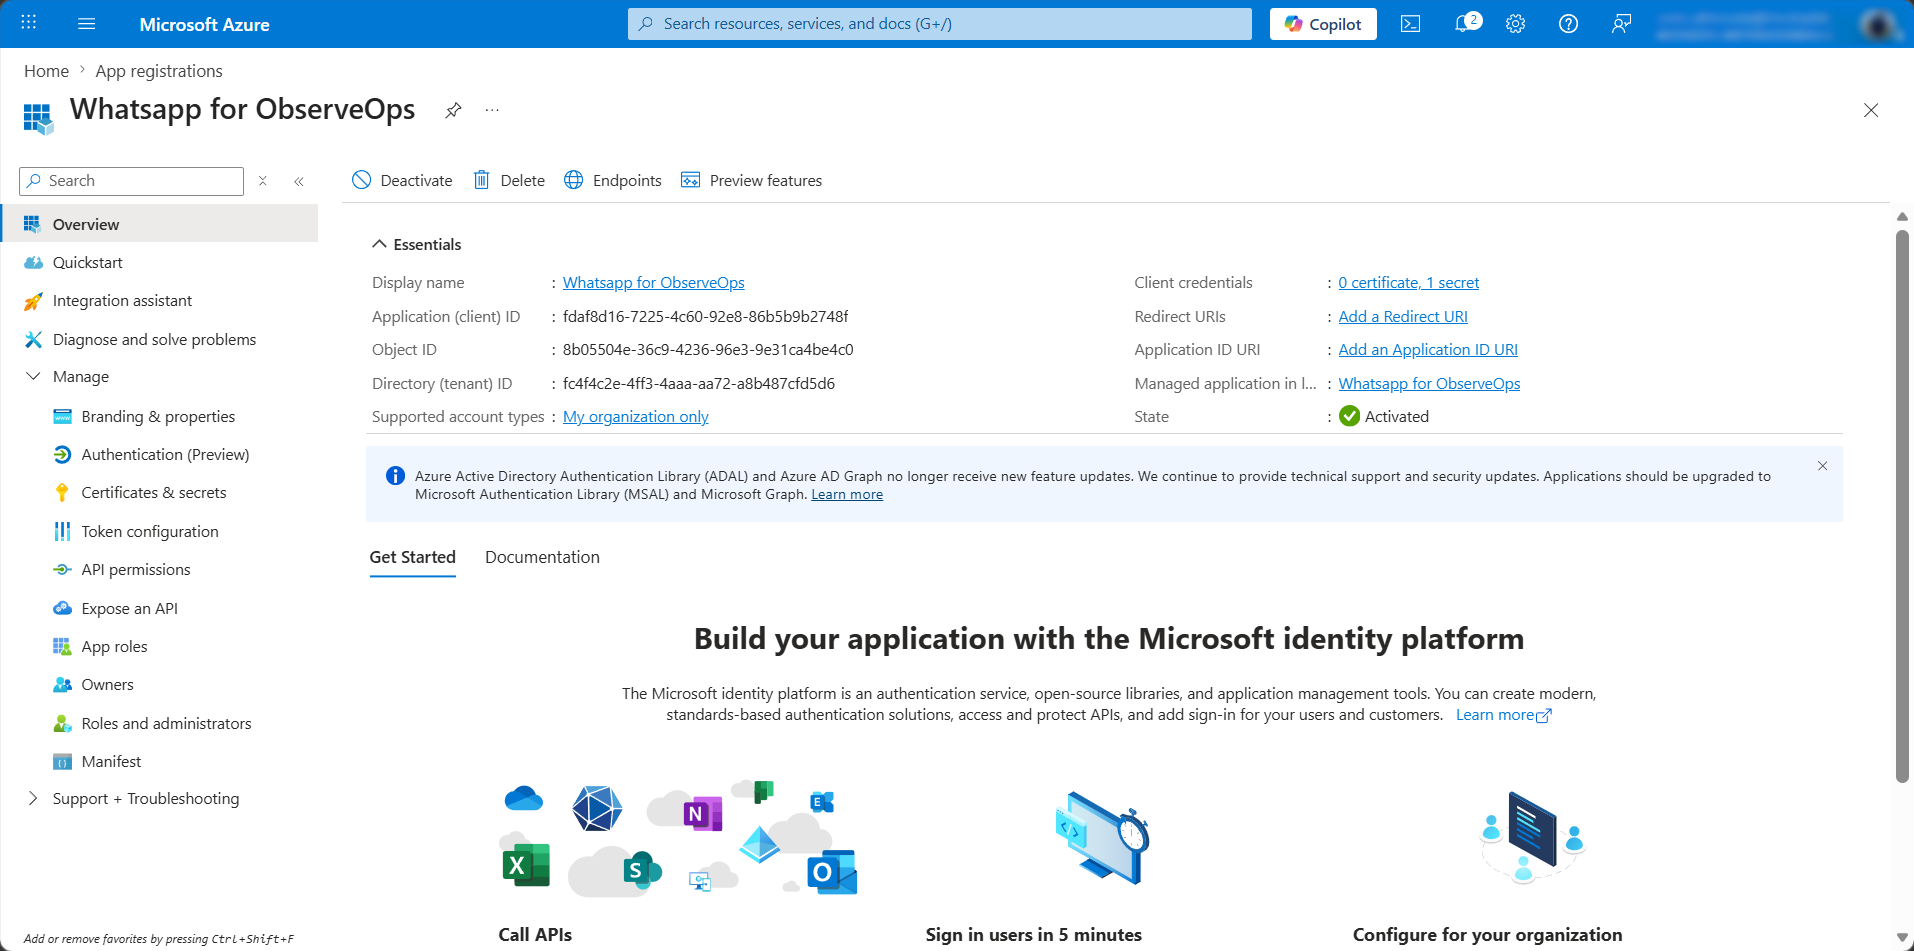Click Add a Redirect URI
The height and width of the screenshot is (951, 1914).
1403,317
